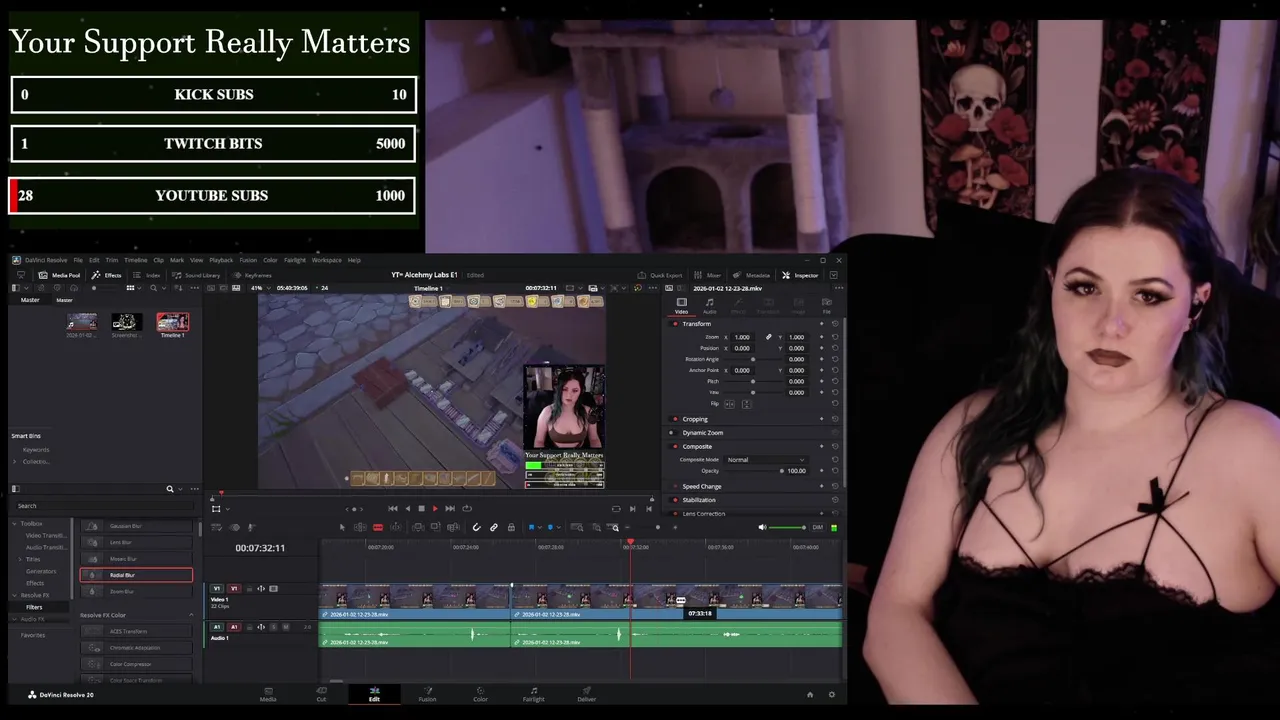Toggle timeline snapping magnet
1280x720 pixels.
pos(476,527)
